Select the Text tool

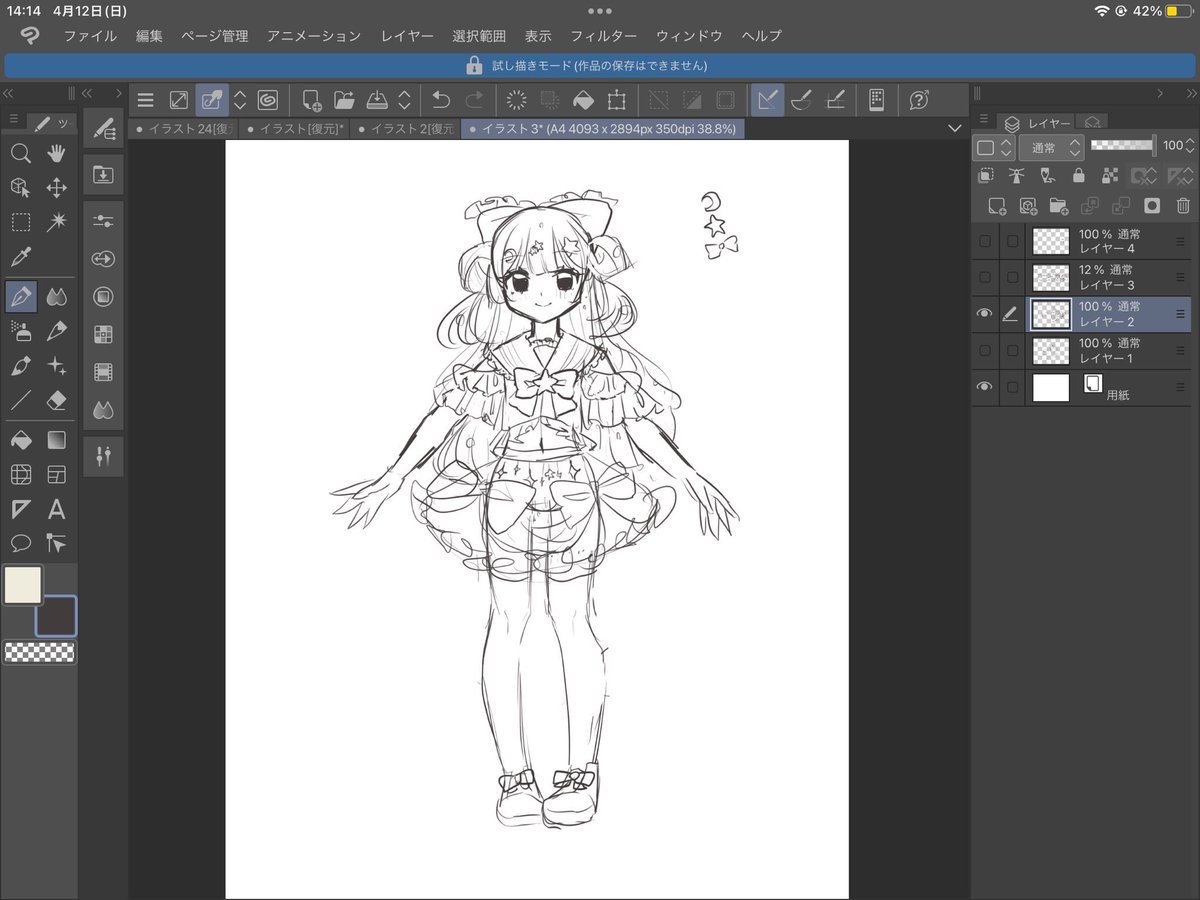click(57, 509)
